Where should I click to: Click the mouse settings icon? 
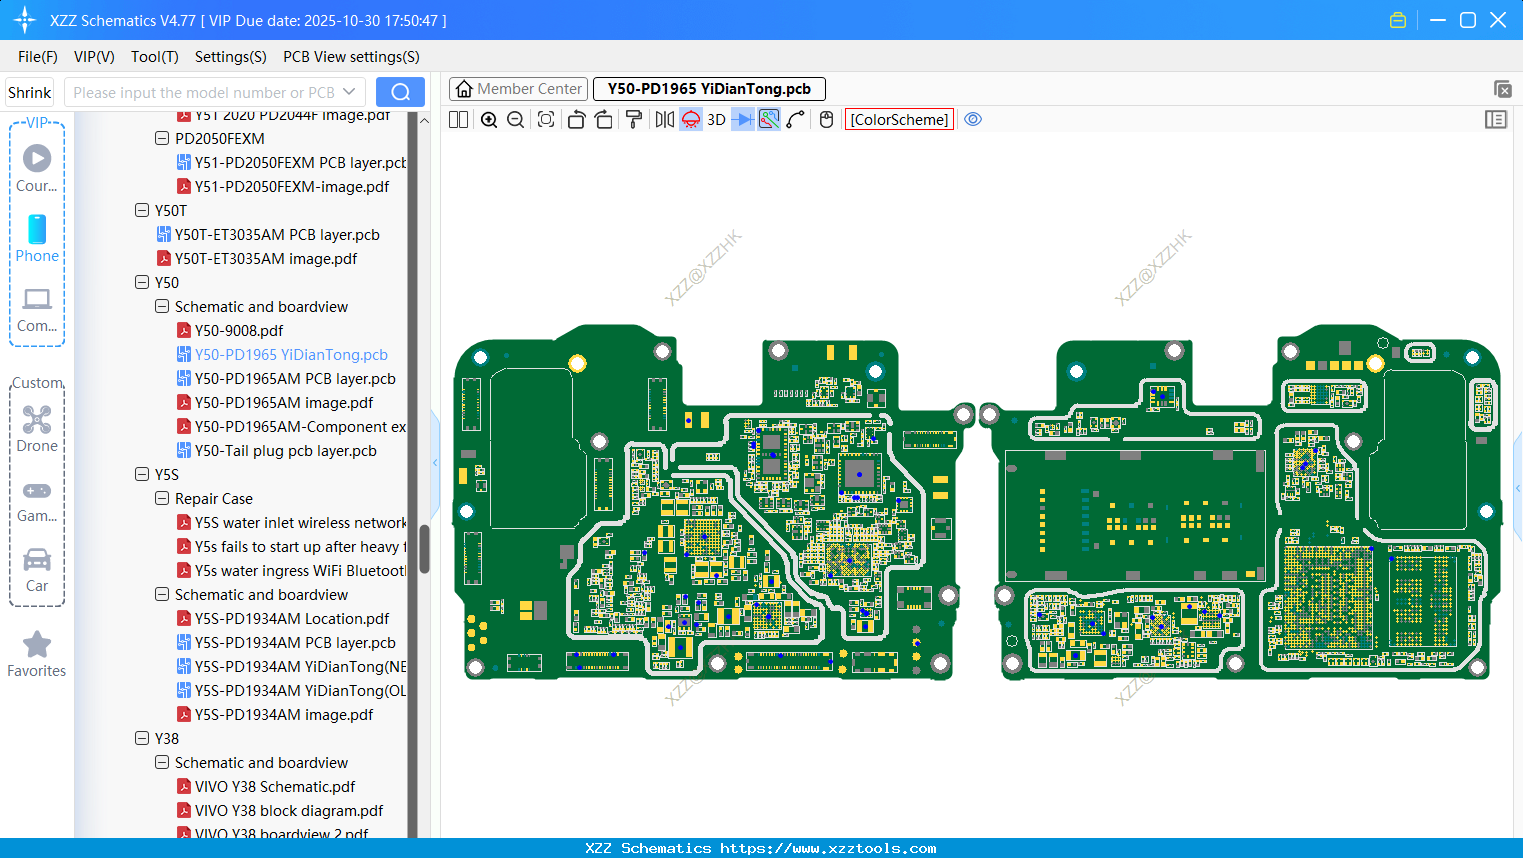[x=826, y=120]
